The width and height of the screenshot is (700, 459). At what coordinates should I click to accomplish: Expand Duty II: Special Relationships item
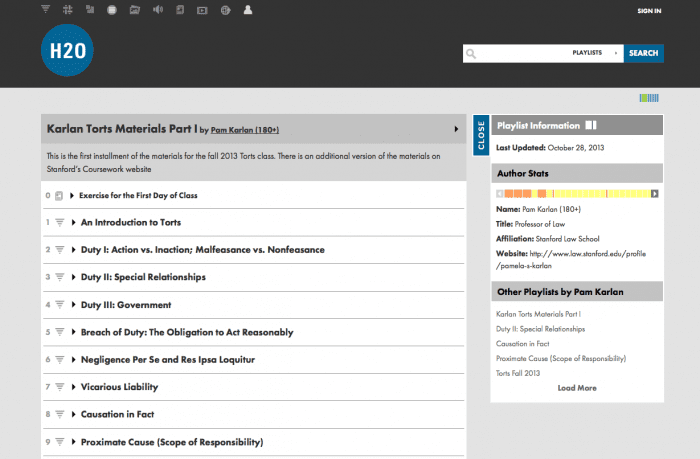pyautogui.click(x=73, y=277)
